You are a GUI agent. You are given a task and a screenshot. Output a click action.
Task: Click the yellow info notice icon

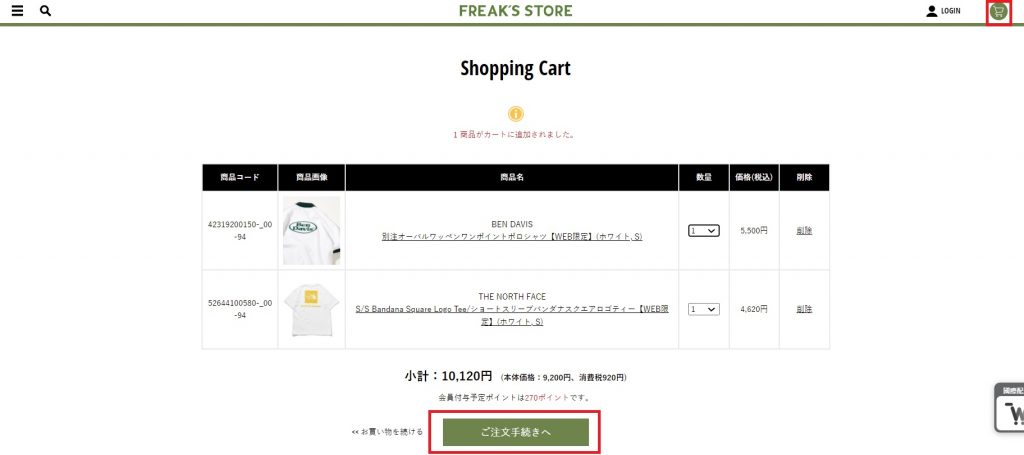click(x=516, y=114)
